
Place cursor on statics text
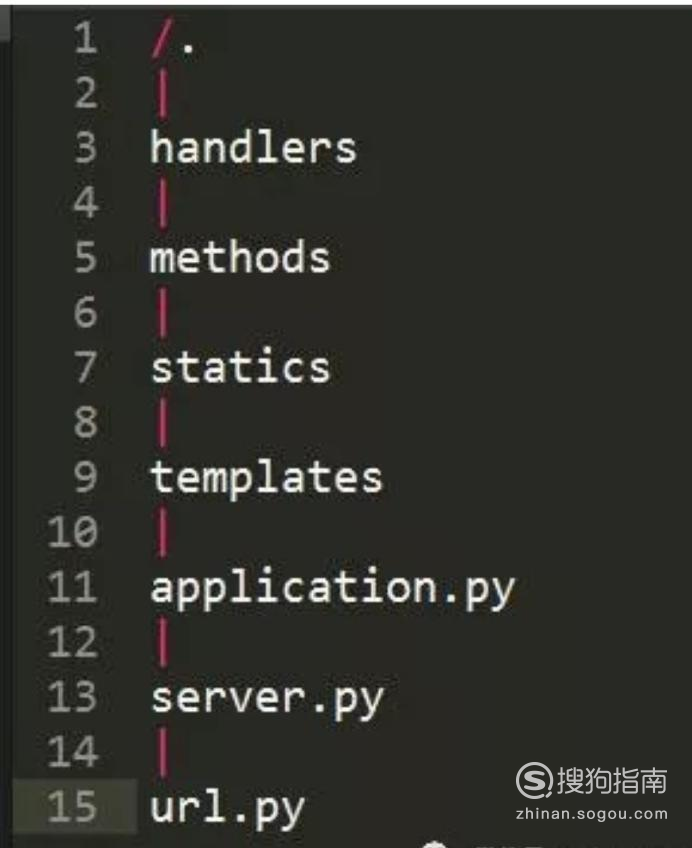click(x=241, y=367)
